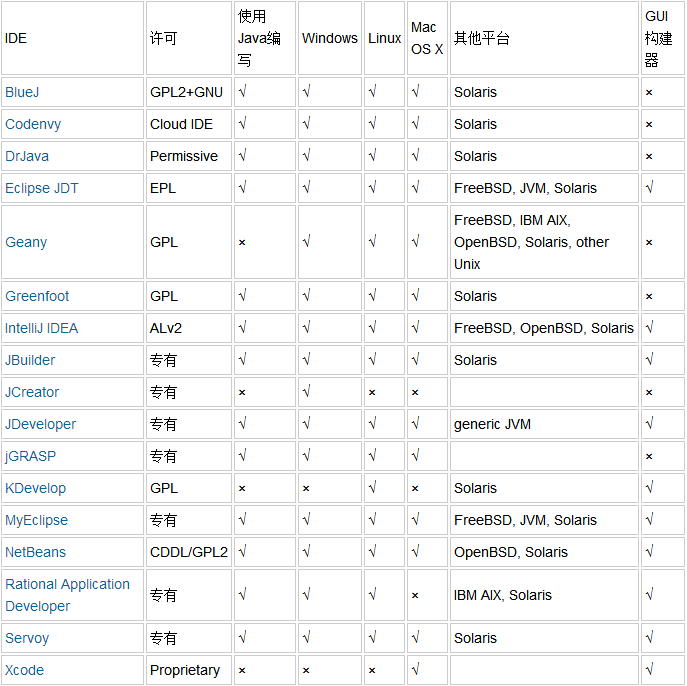
Task: Open the Servoy link
Action: (x=27, y=638)
